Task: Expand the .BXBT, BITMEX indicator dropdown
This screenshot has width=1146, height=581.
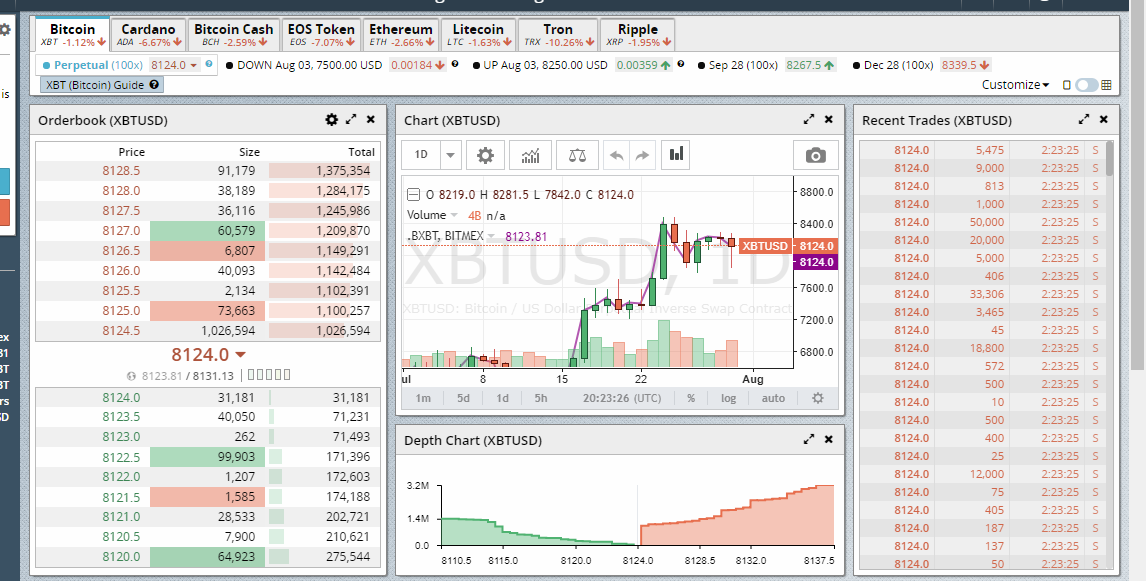Action: coord(490,236)
